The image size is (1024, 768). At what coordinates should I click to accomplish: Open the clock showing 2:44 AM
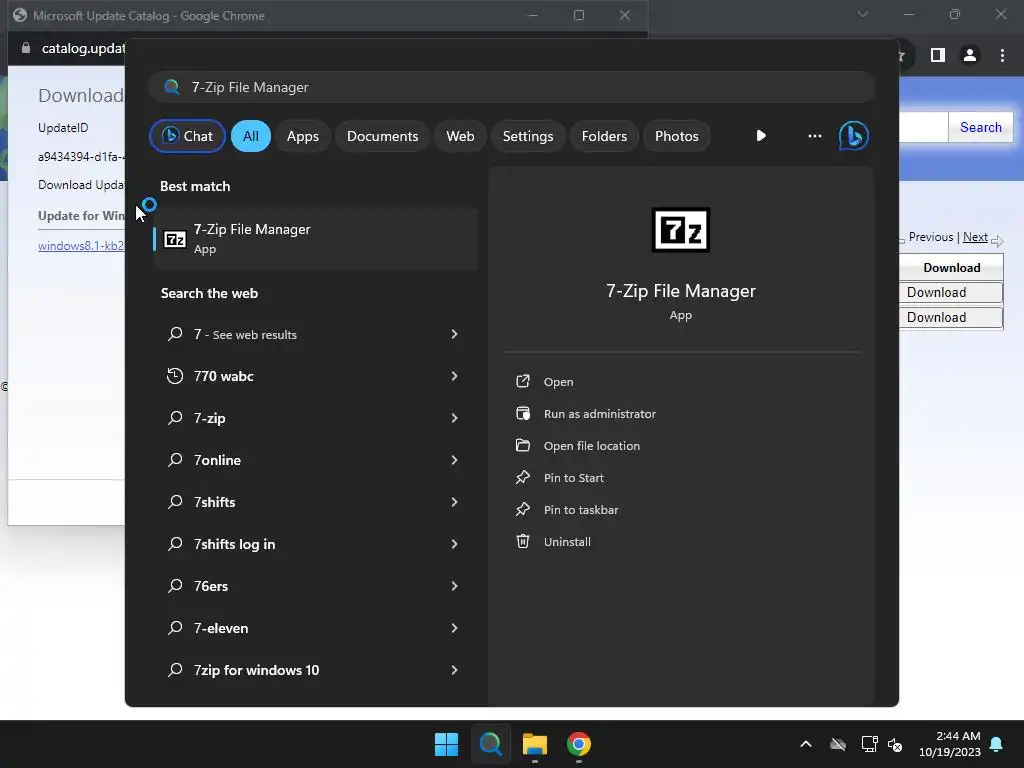click(x=950, y=744)
